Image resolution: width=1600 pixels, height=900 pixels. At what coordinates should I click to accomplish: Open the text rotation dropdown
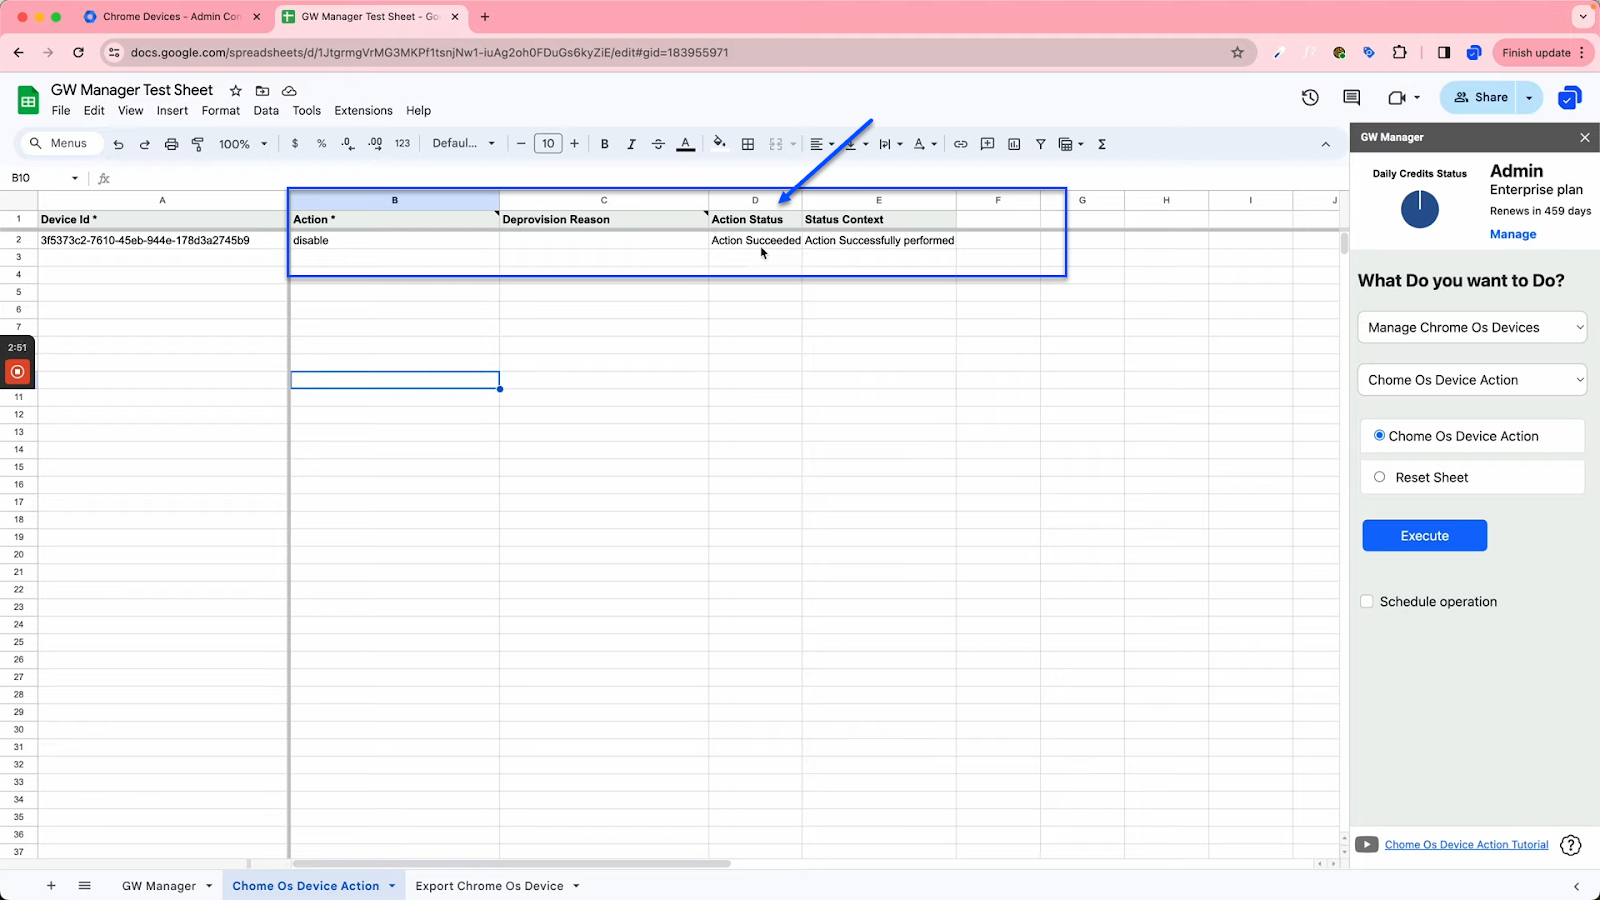point(925,144)
